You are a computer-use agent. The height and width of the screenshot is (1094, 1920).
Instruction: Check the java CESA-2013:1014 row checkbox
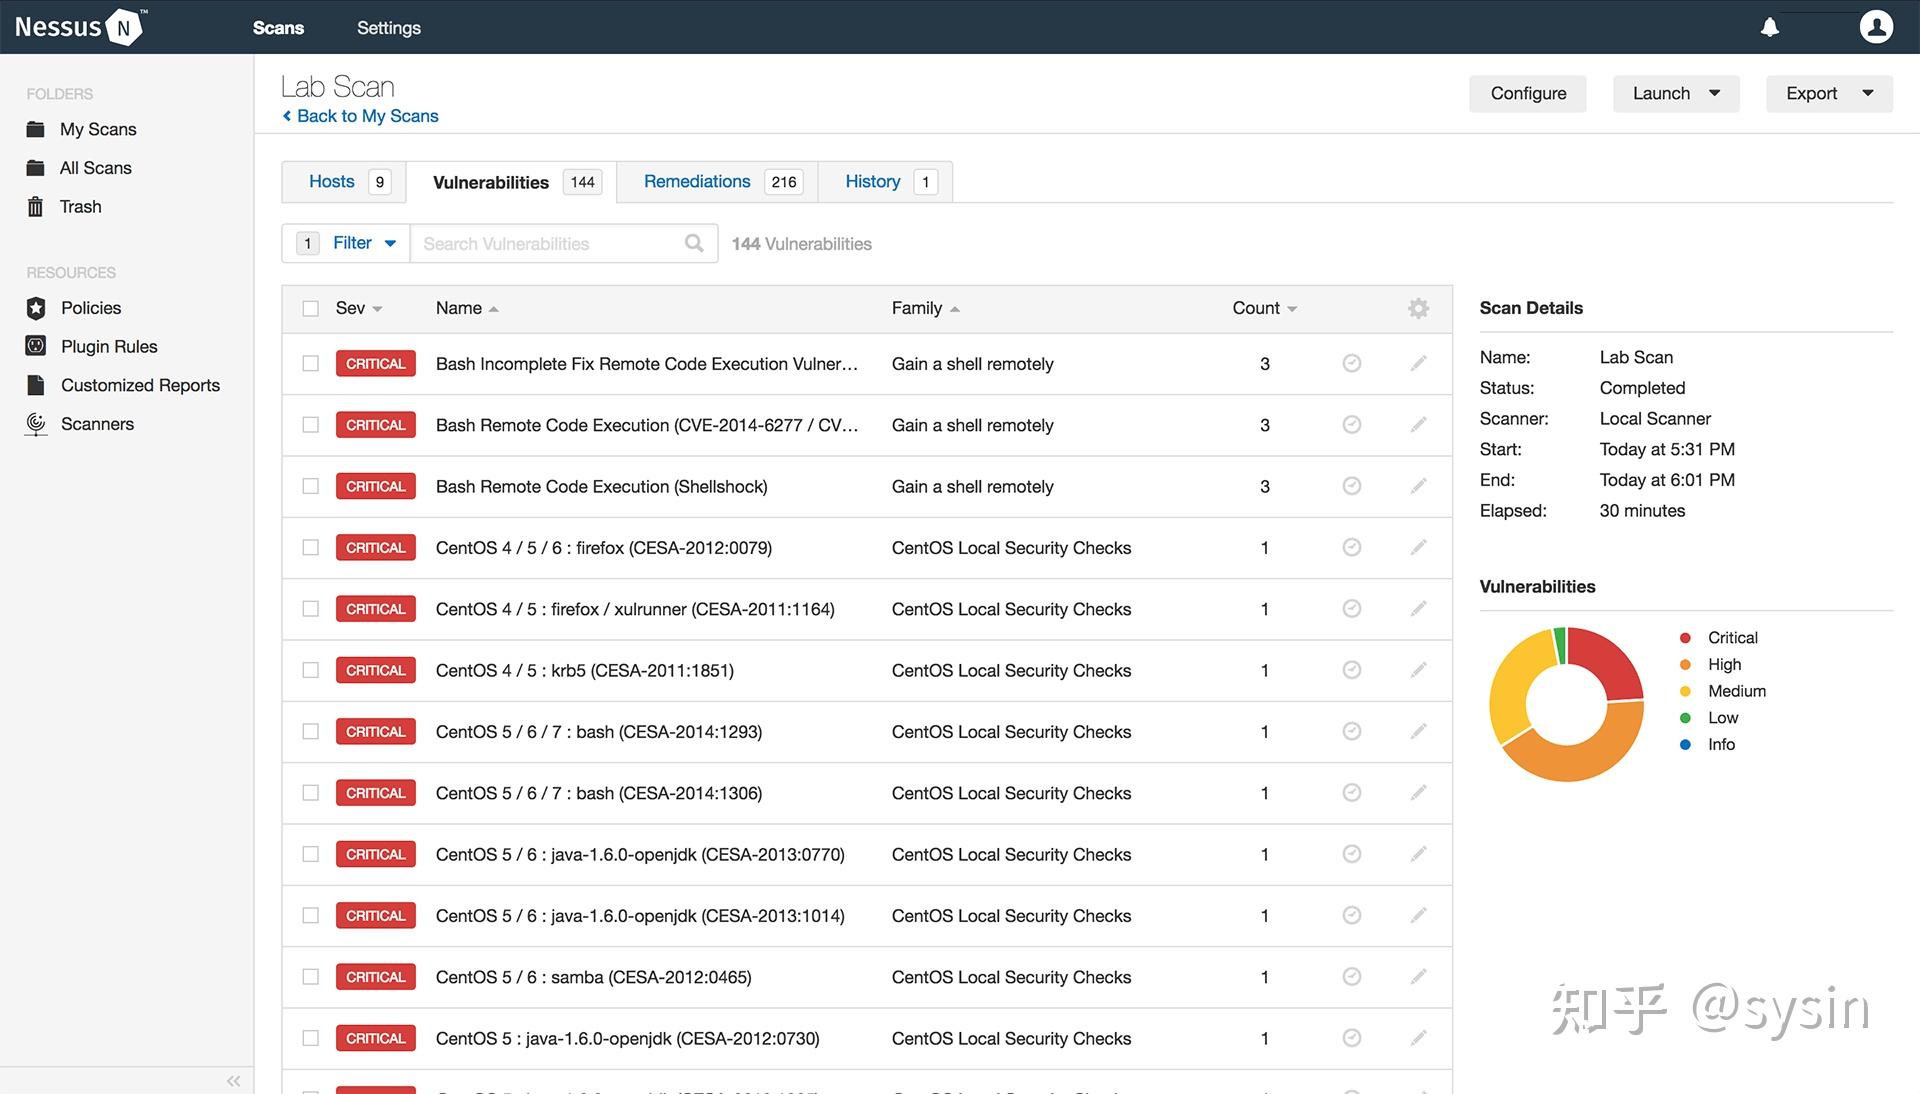tap(311, 915)
